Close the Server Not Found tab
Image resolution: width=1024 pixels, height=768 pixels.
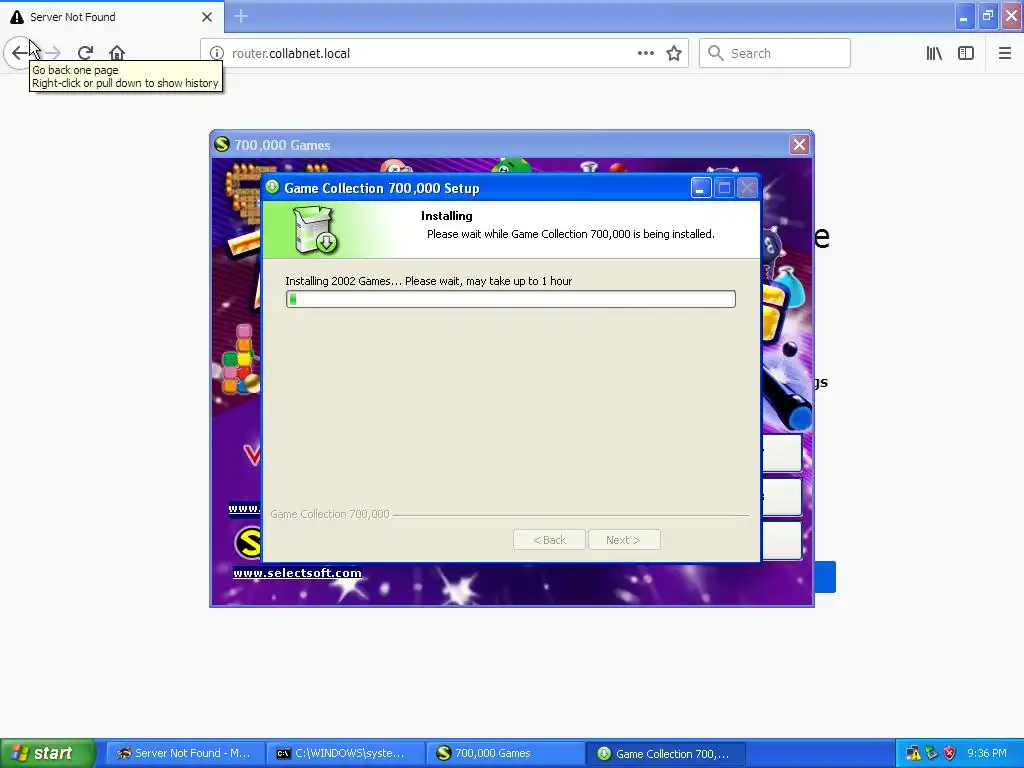[x=207, y=17]
